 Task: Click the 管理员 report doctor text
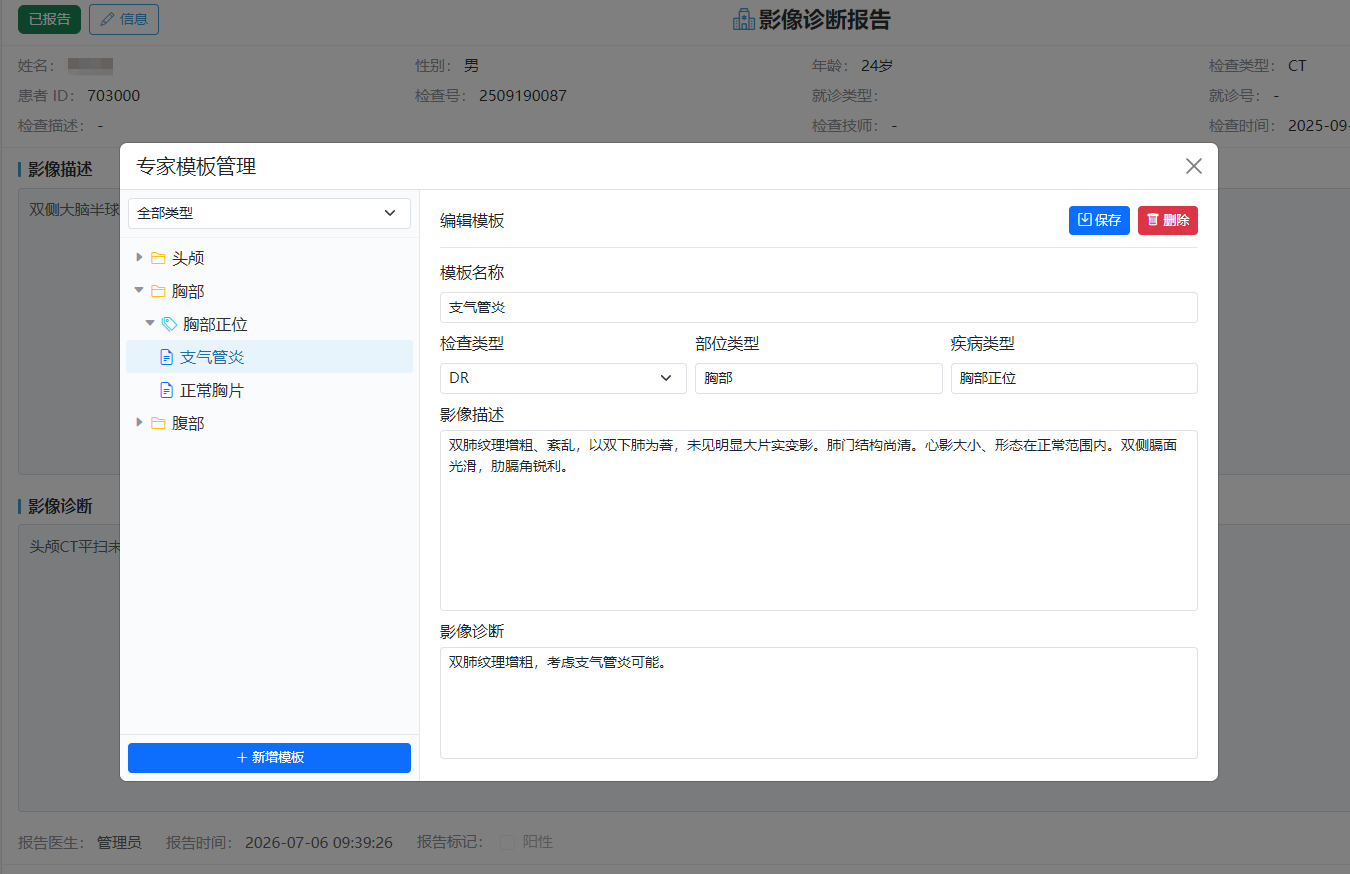(x=119, y=842)
